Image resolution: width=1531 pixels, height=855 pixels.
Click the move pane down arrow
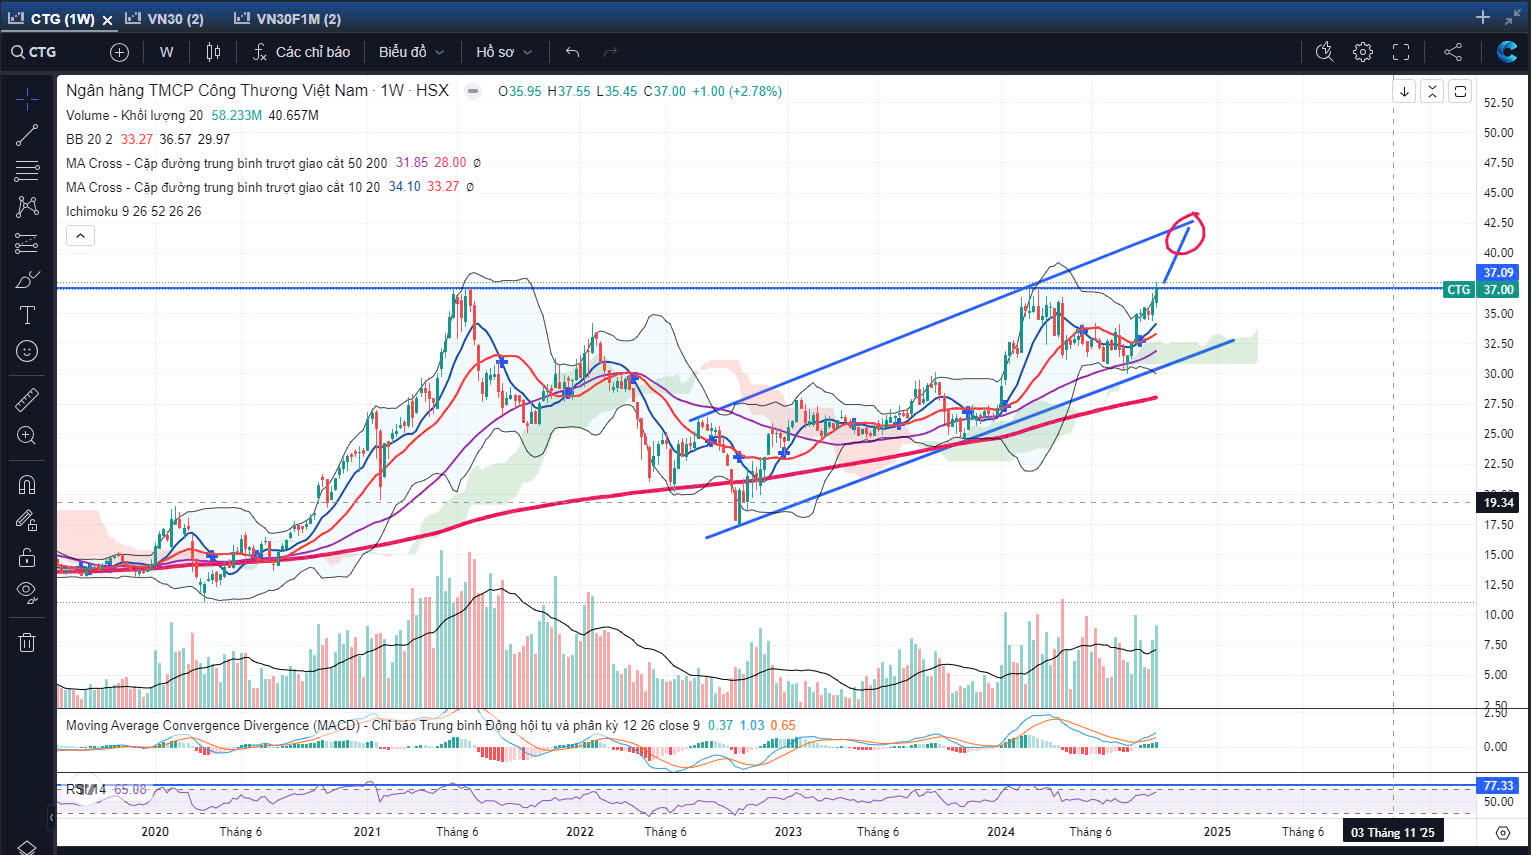tap(1404, 91)
